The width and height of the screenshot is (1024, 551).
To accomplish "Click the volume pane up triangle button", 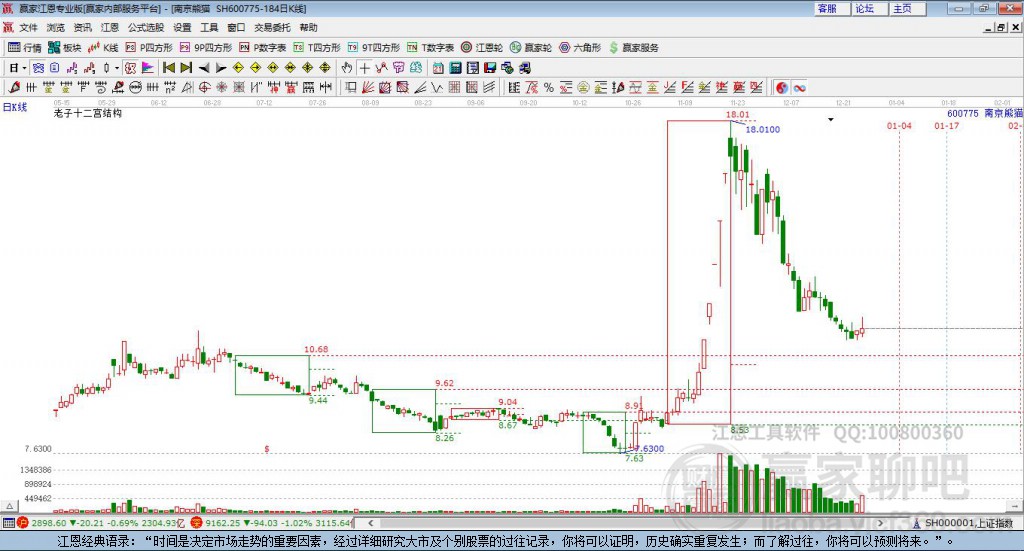I will tap(9, 506).
